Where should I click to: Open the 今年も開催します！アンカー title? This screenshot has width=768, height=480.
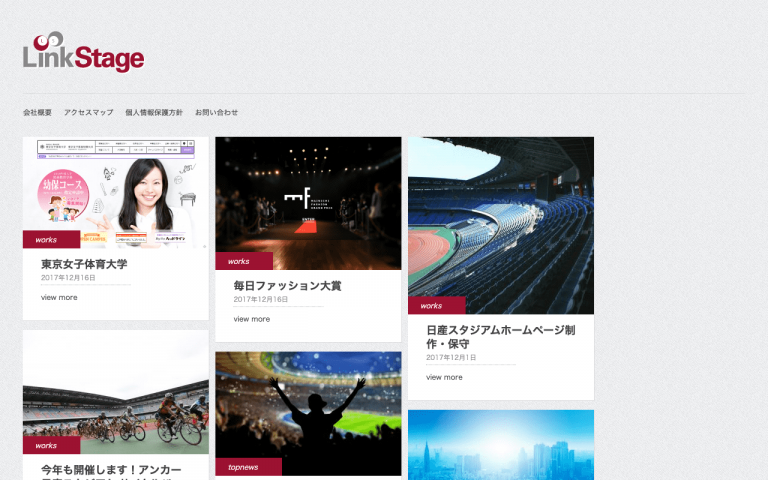coord(111,472)
